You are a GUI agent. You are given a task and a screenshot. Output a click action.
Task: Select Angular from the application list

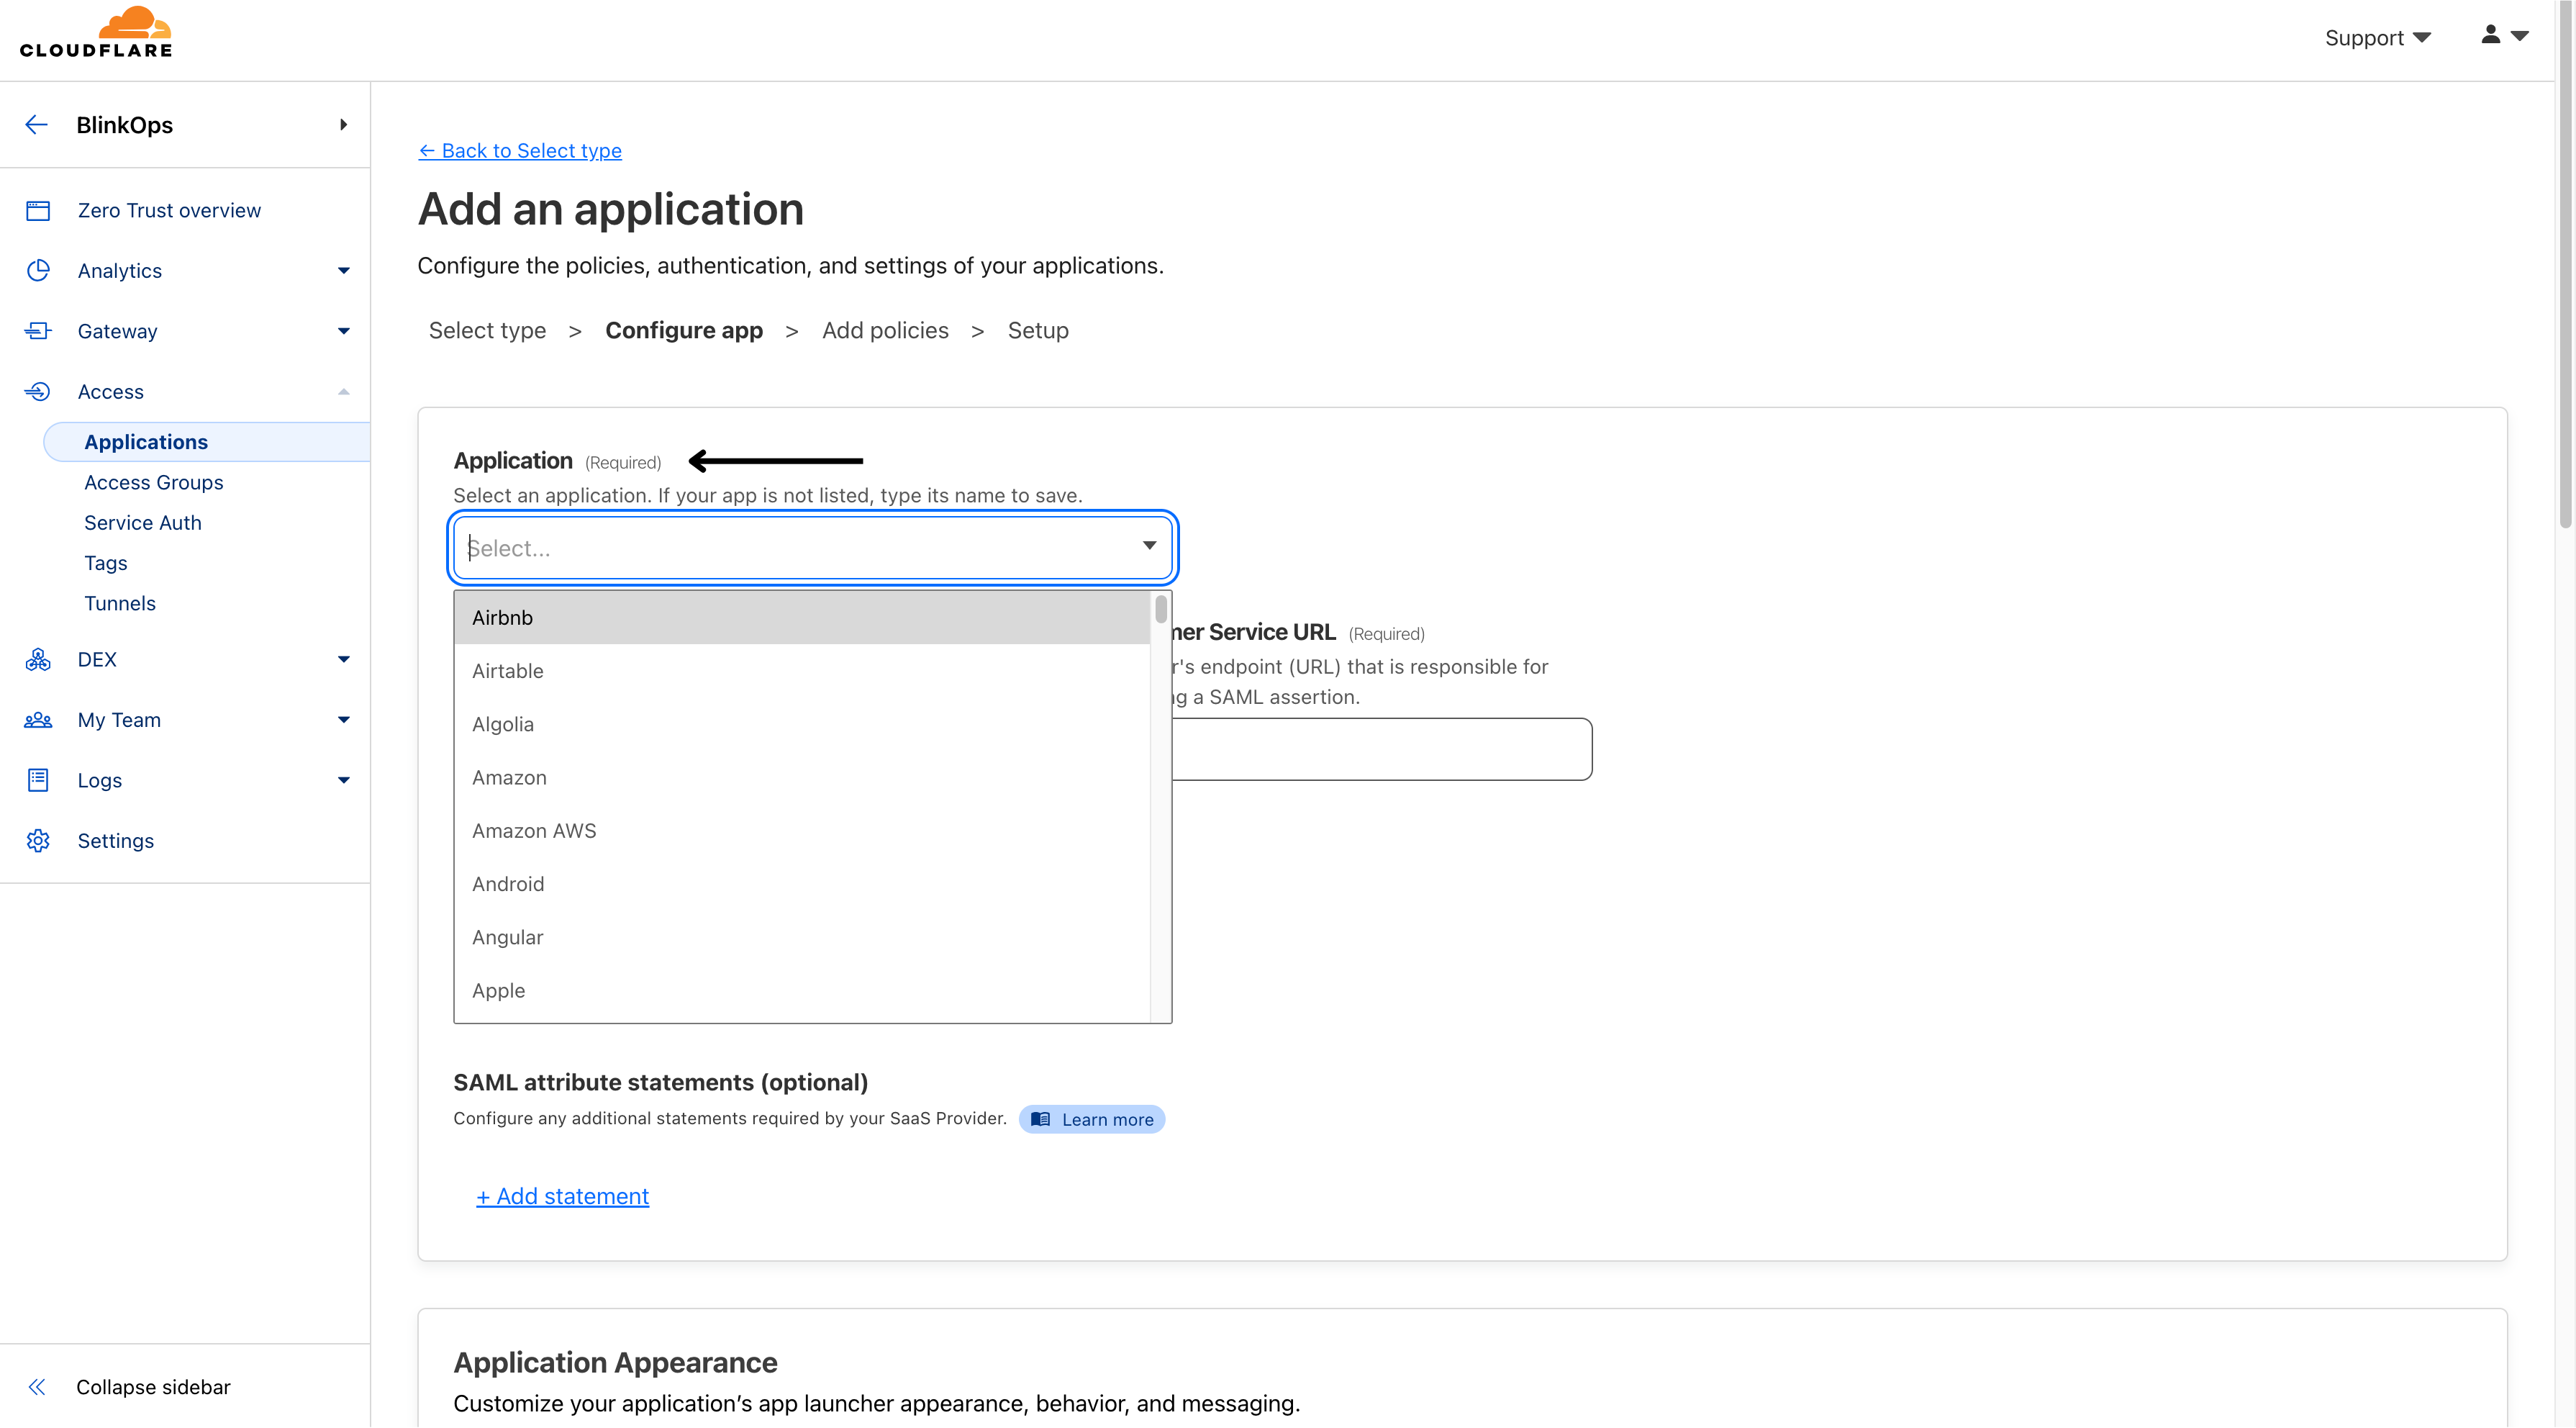(802, 938)
